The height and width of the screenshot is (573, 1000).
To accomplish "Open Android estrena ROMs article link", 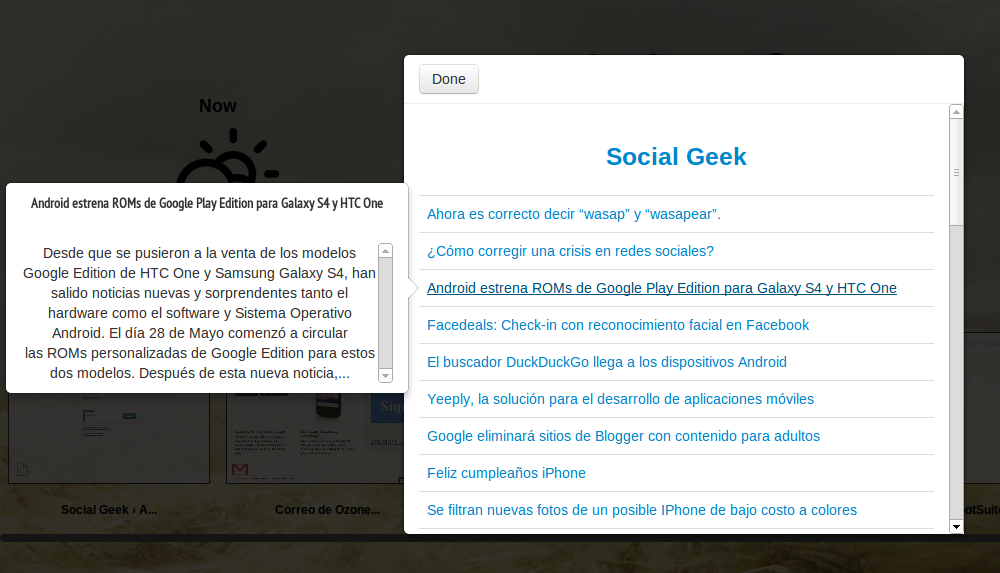I will 661,288.
